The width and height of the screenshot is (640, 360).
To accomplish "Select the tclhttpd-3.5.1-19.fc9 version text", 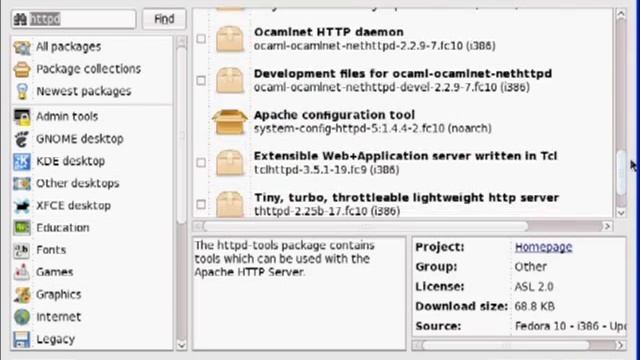I will (327, 170).
